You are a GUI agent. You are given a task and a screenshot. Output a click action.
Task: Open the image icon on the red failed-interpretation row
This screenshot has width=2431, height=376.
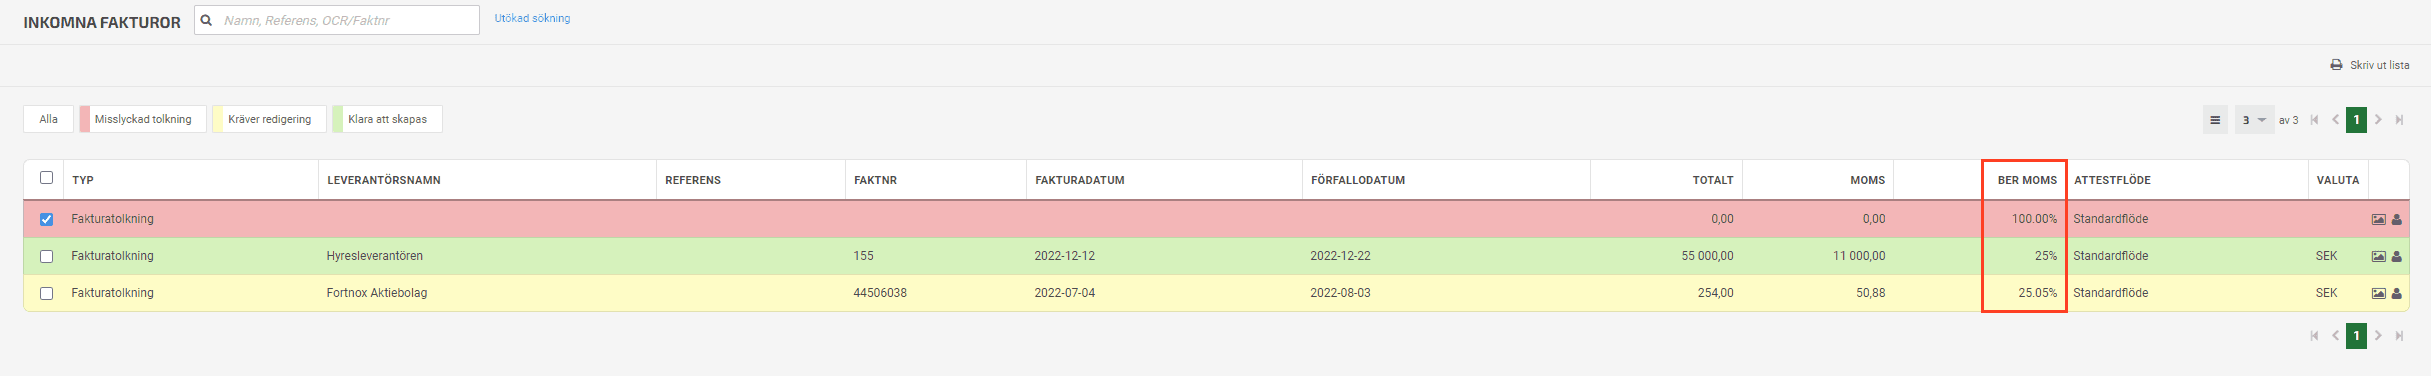[x=2378, y=220]
